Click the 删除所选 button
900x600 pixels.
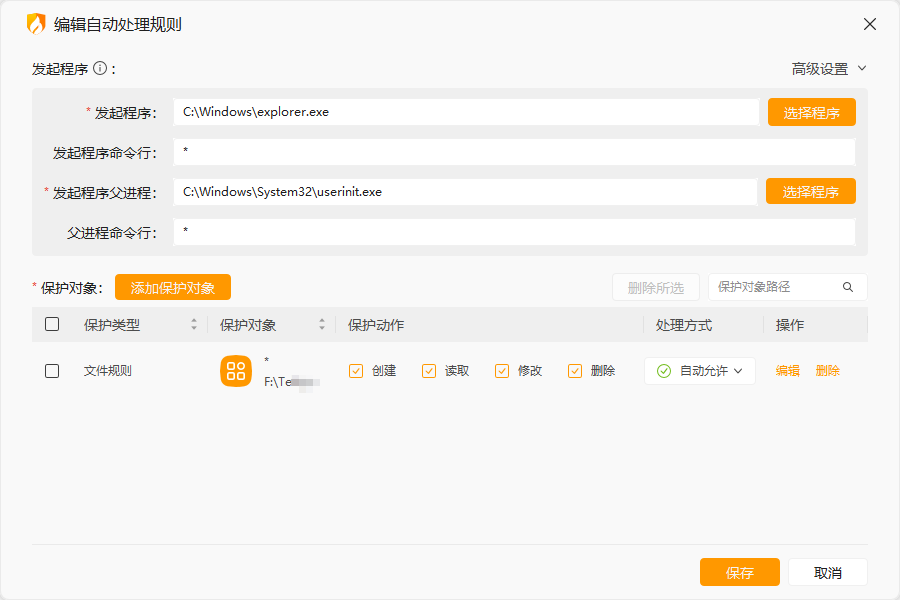655,287
